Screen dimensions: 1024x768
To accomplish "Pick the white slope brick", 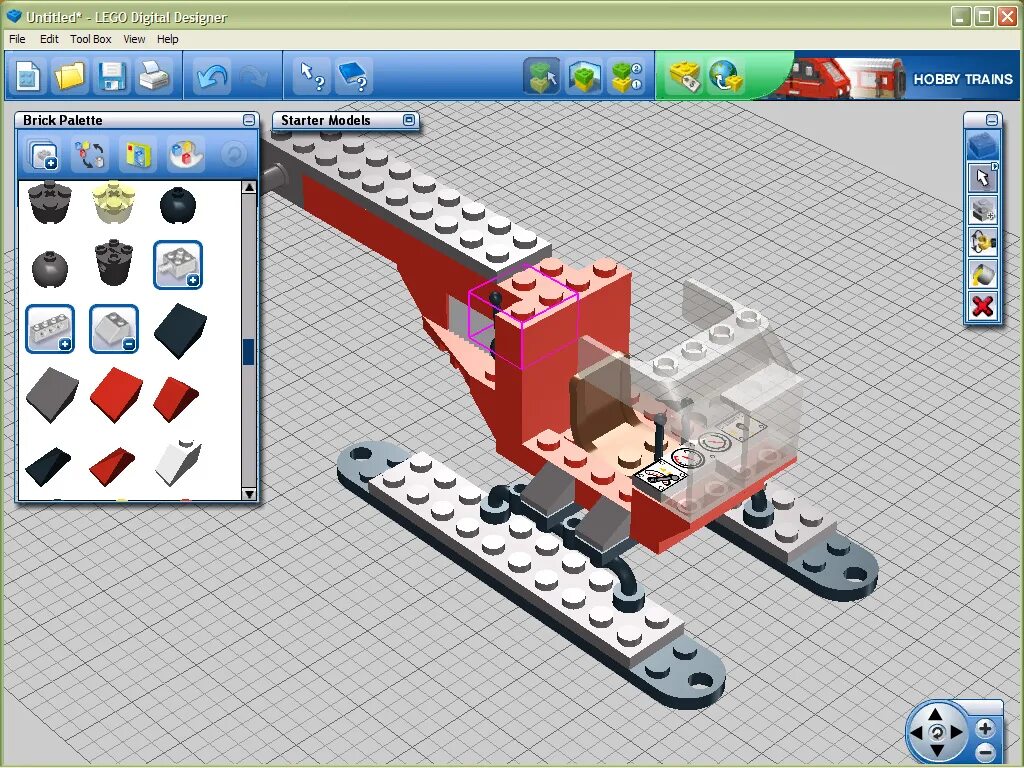I will (x=178, y=462).
